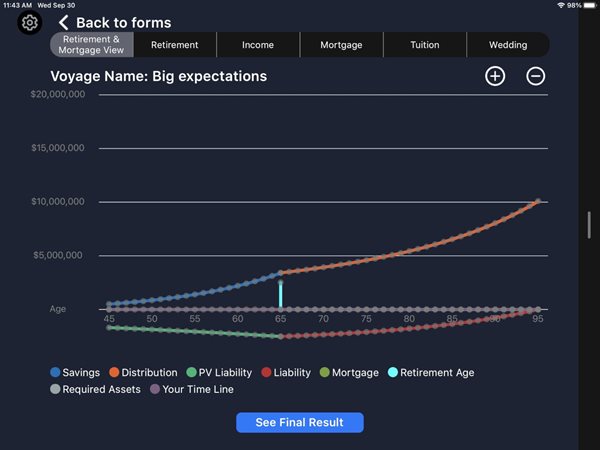Click the vertical scrollbar handle on right
This screenshot has width=600, height=450.
591,225
